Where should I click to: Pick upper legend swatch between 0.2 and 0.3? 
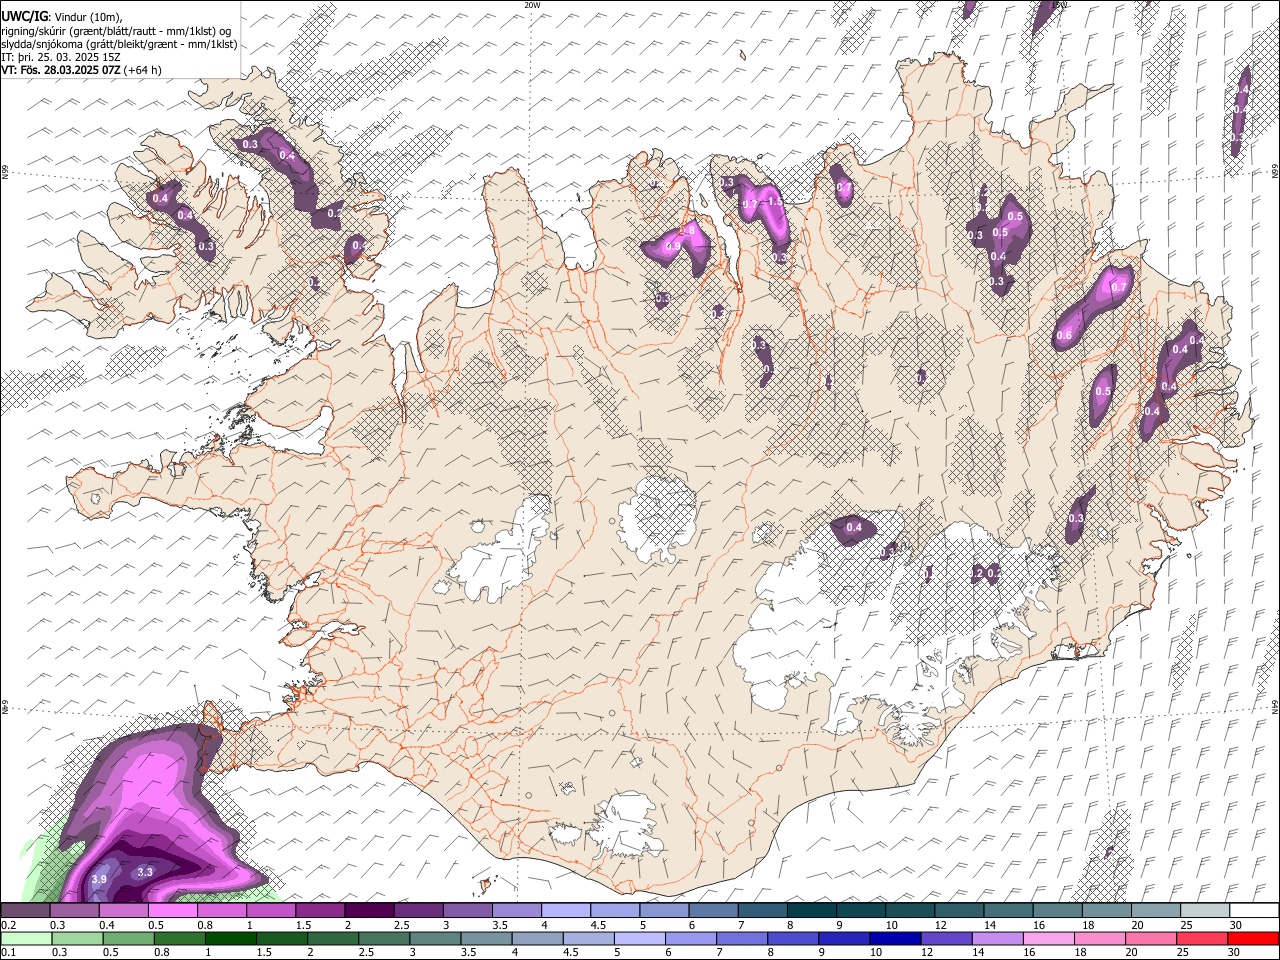[25, 911]
